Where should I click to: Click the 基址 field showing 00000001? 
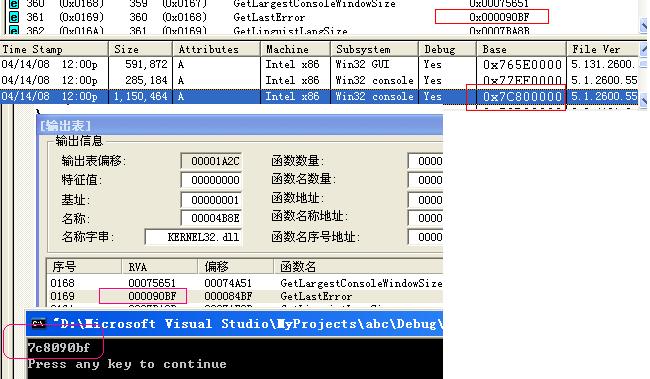[x=211, y=200]
